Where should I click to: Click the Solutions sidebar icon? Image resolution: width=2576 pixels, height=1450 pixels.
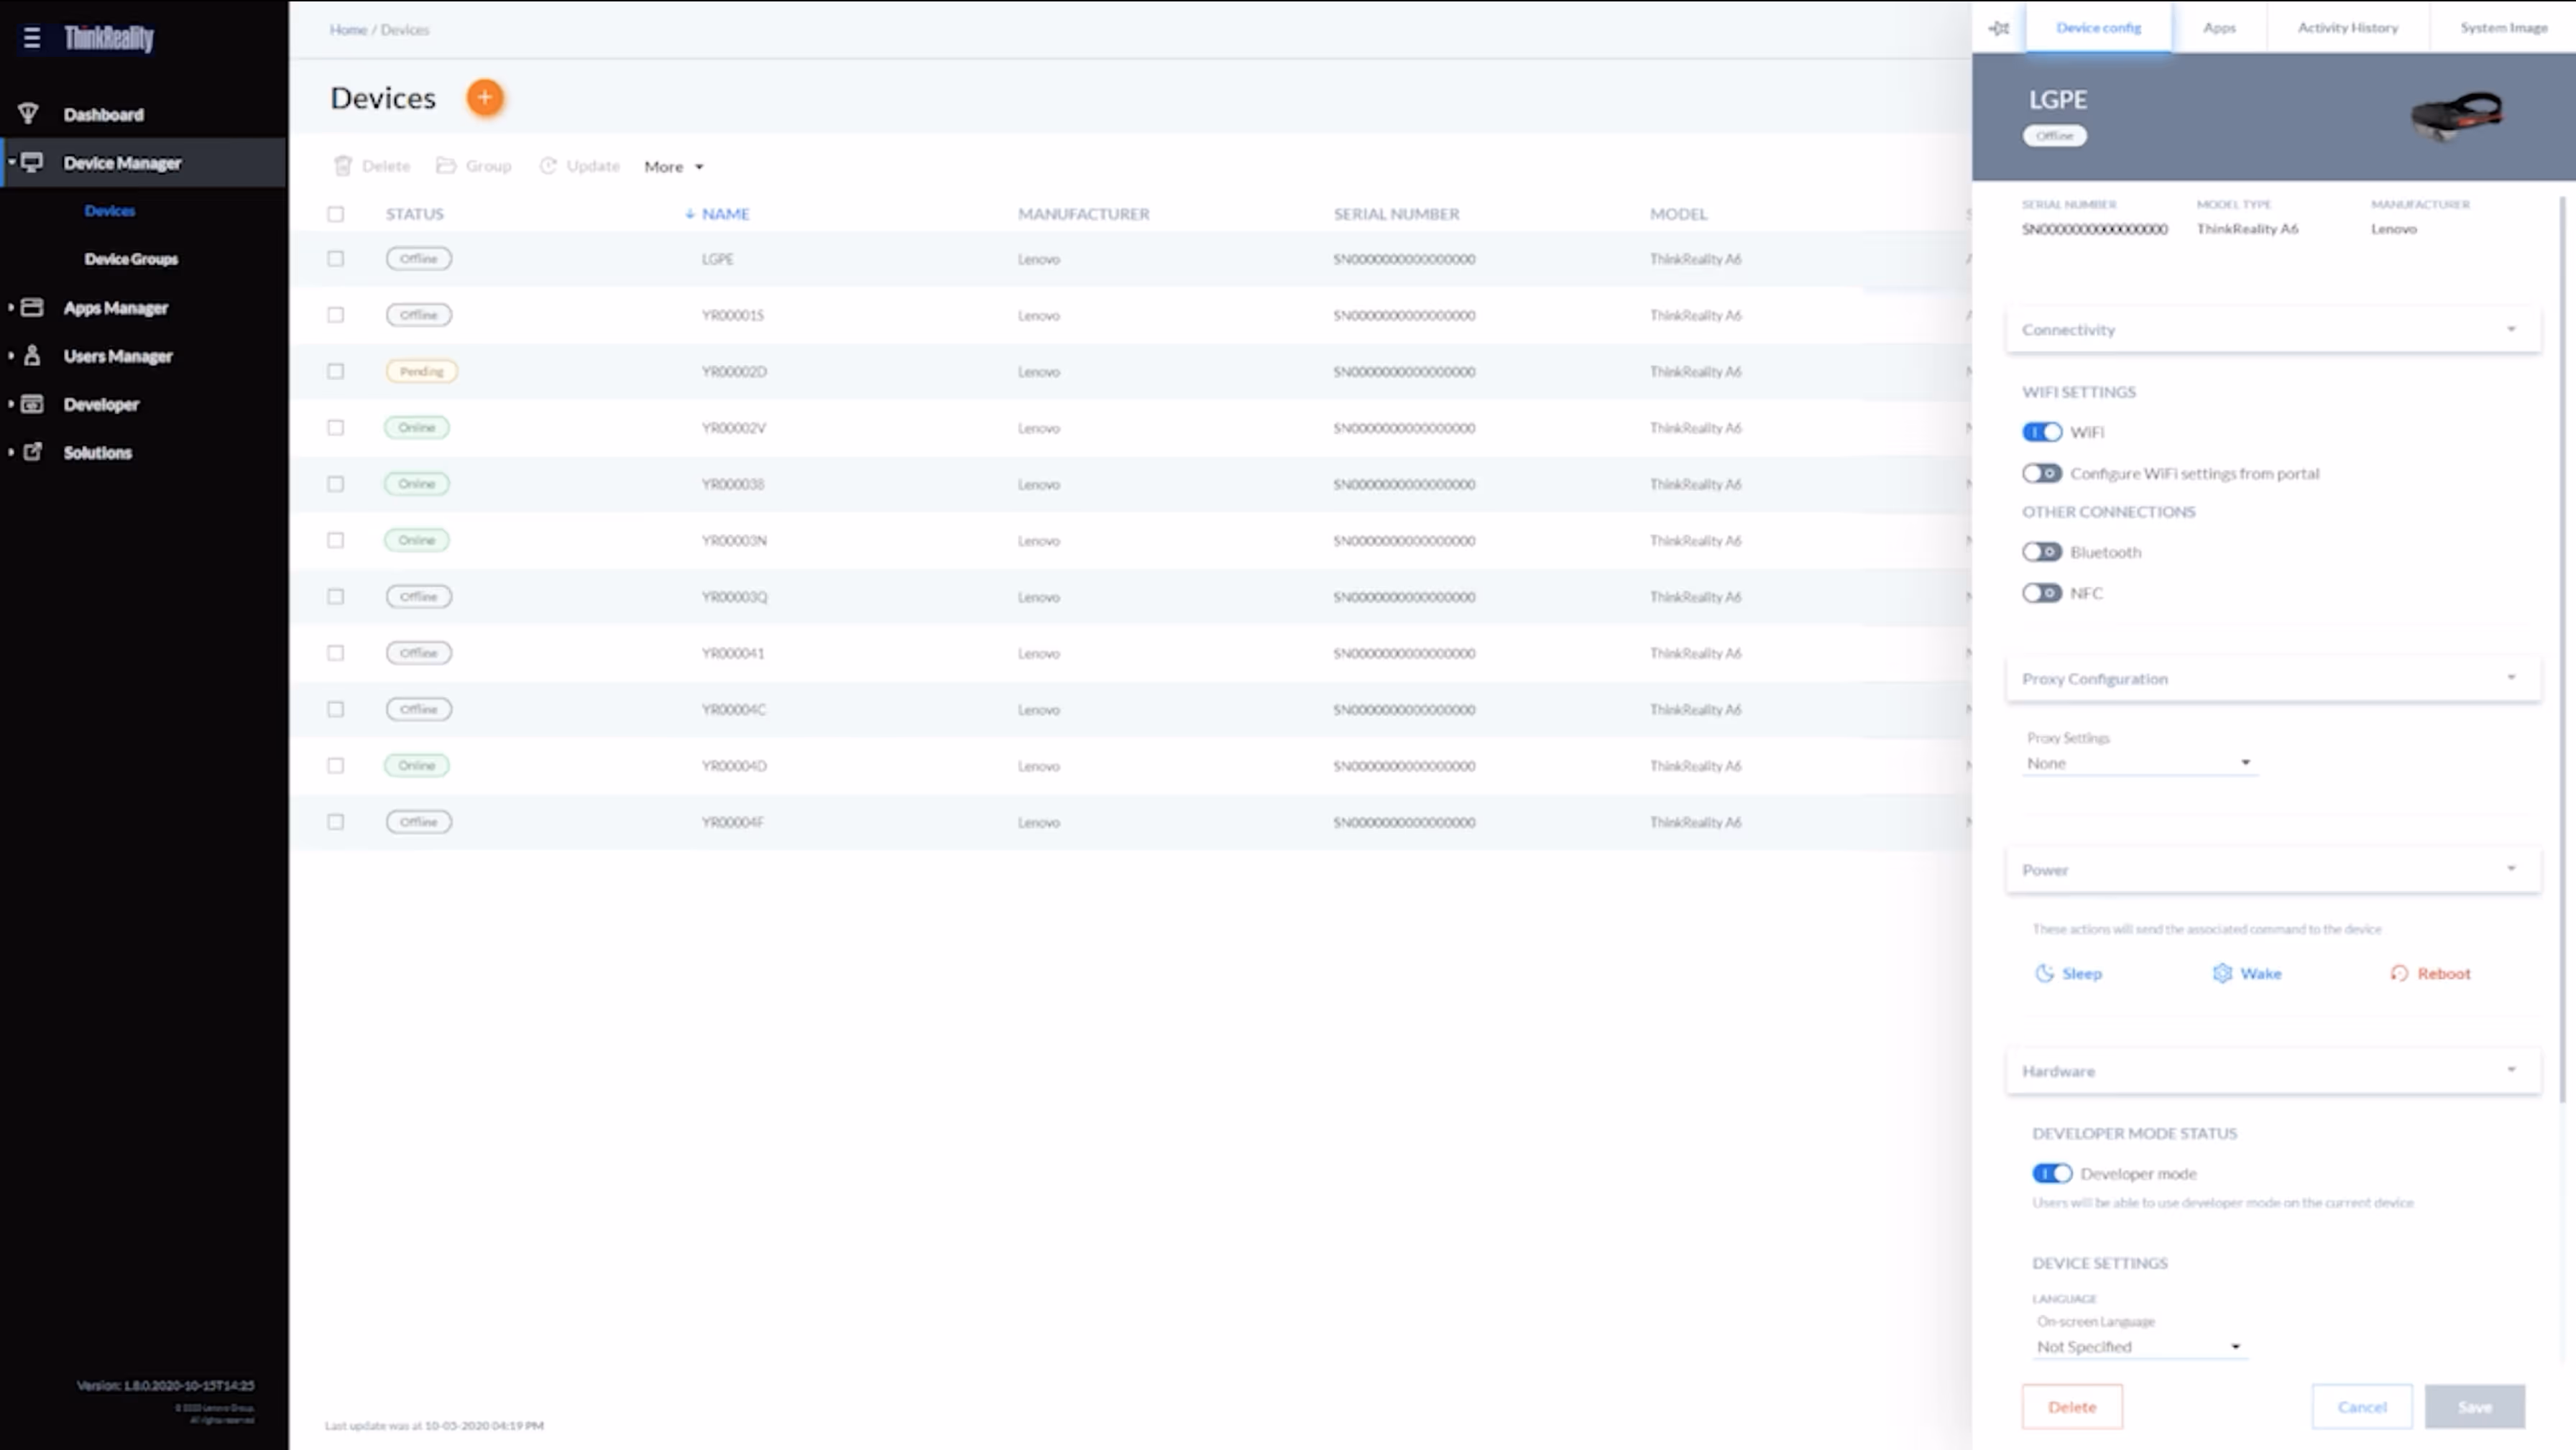tap(32, 452)
